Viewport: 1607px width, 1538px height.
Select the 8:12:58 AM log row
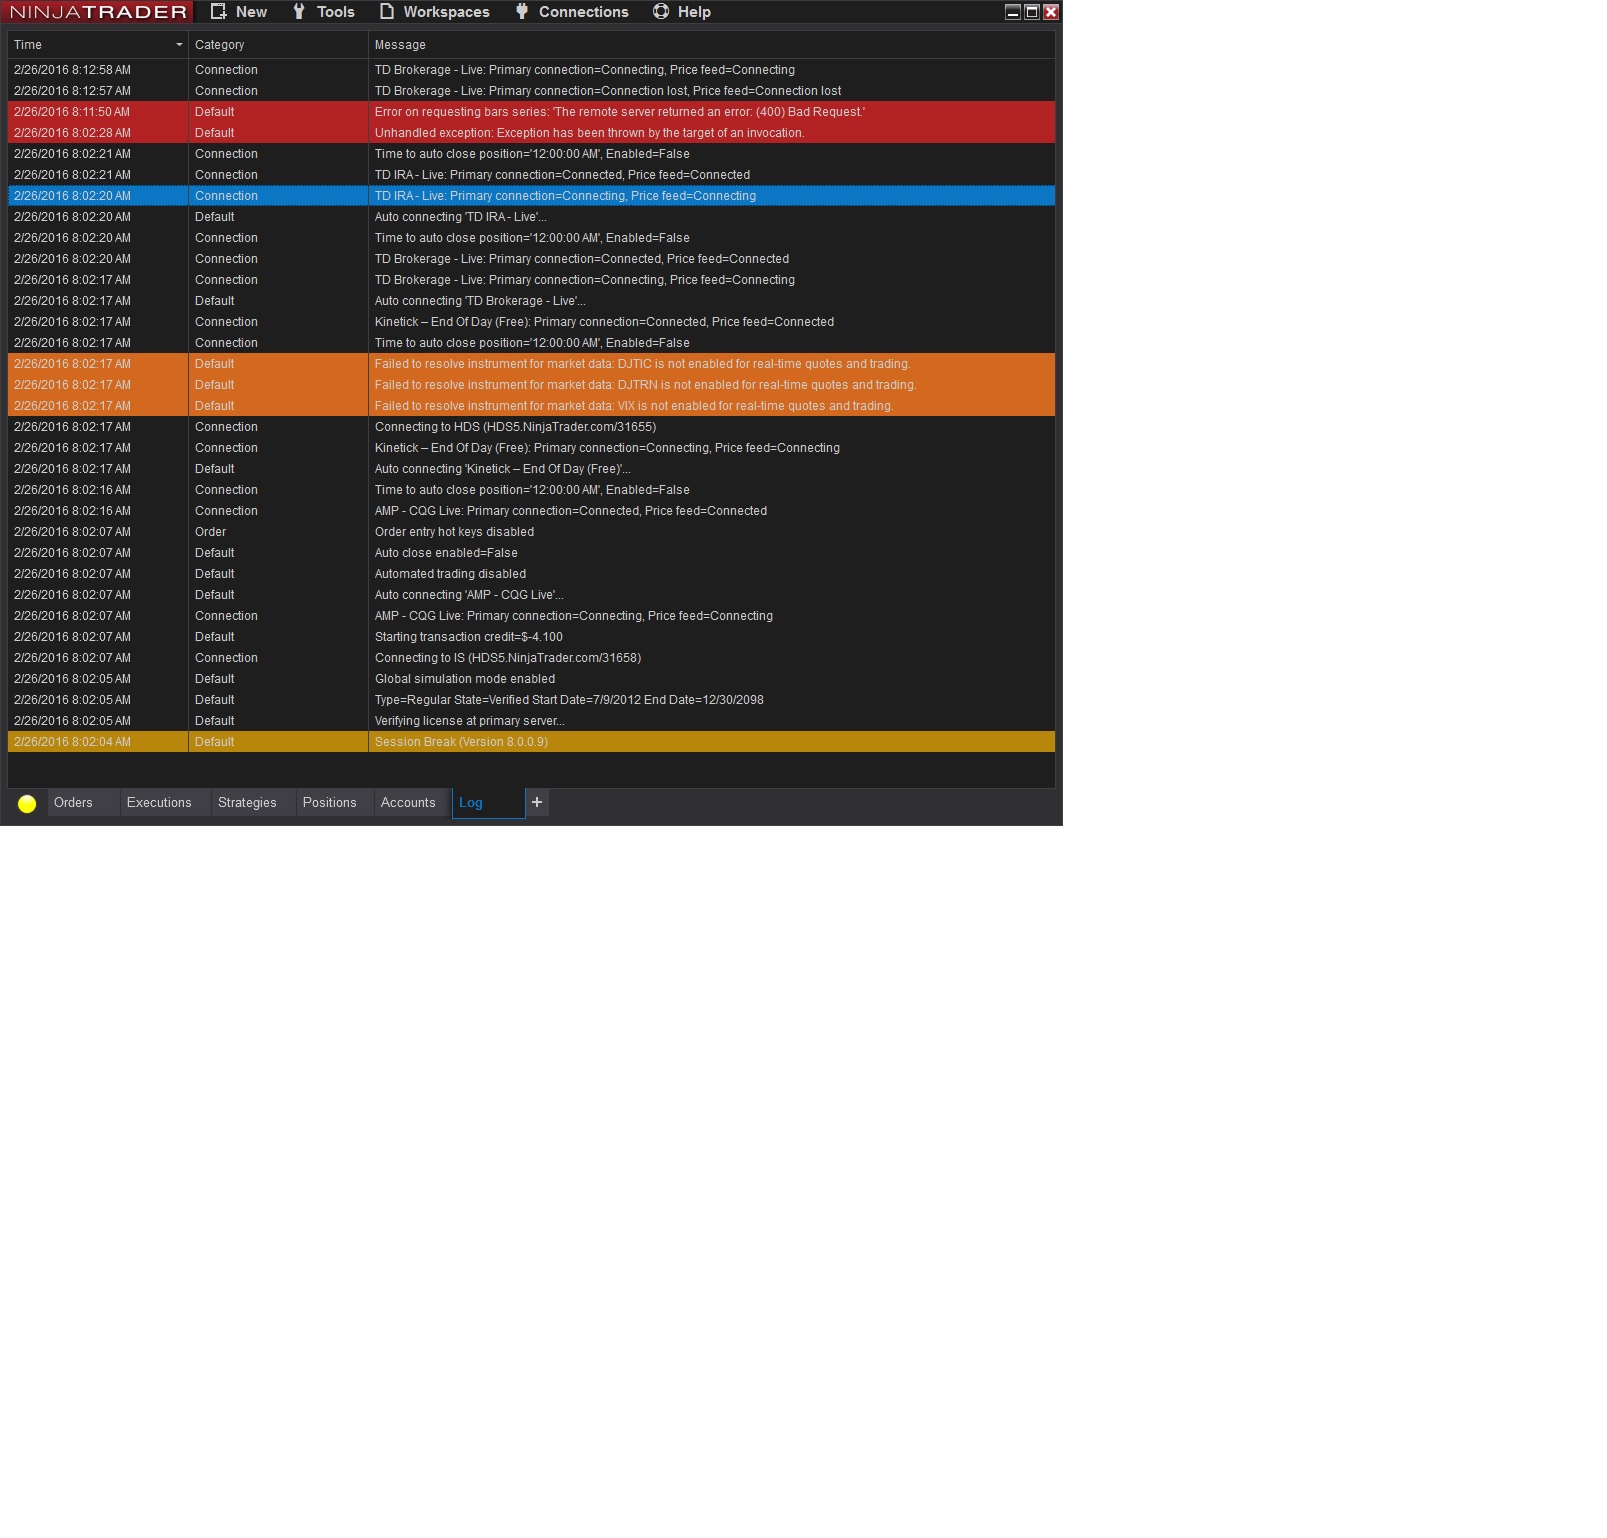(x=531, y=70)
